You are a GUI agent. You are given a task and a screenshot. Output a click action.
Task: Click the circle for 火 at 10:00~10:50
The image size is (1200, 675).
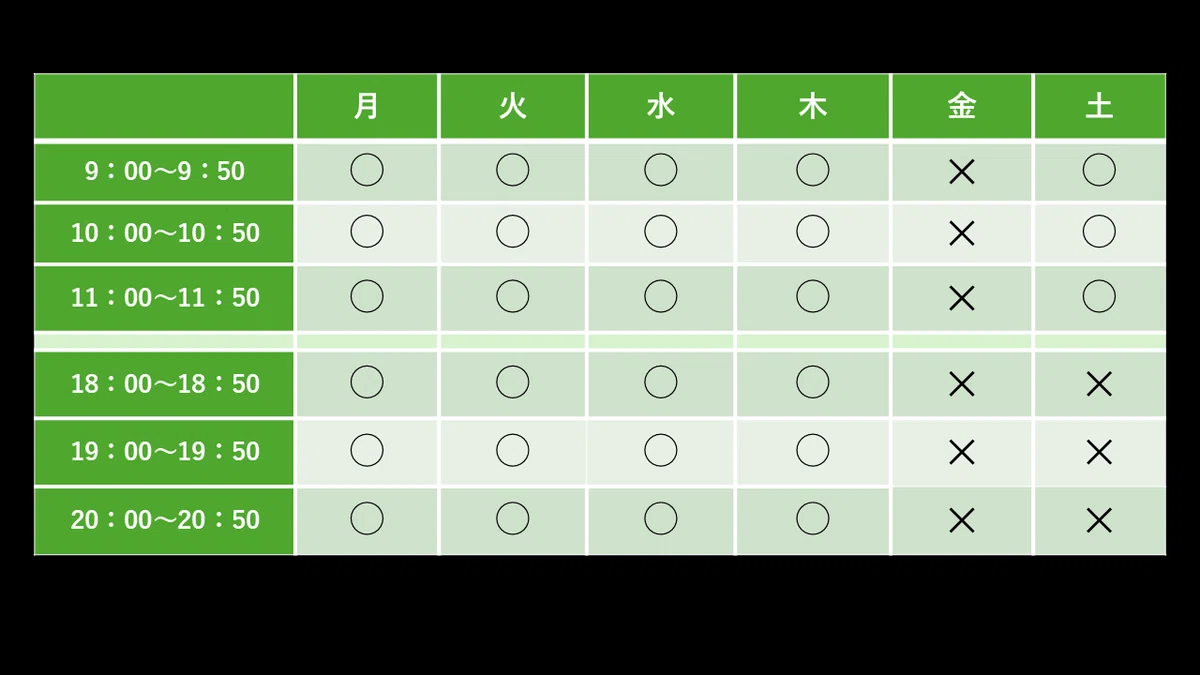pos(512,231)
